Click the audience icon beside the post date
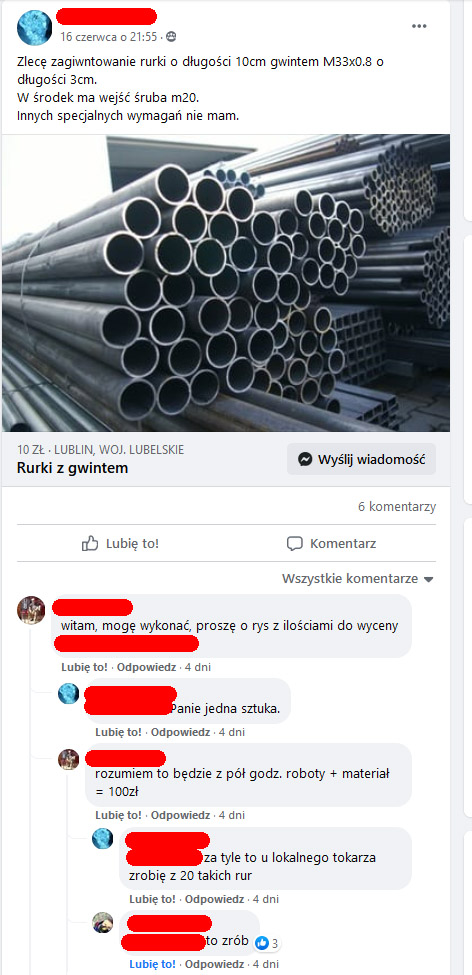The height and width of the screenshot is (975, 472). pos(171,37)
